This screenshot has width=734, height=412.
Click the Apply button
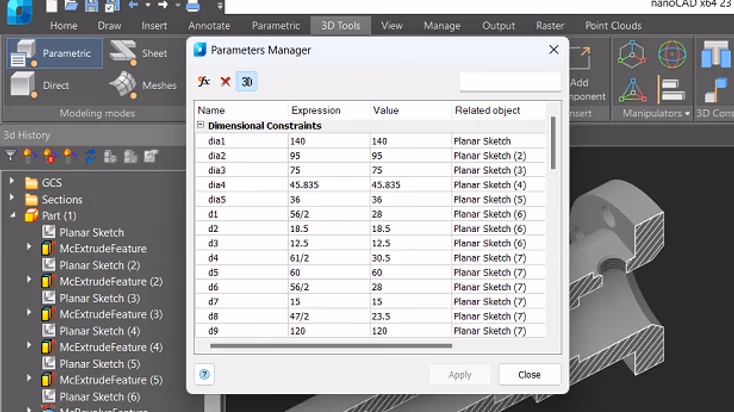click(460, 375)
